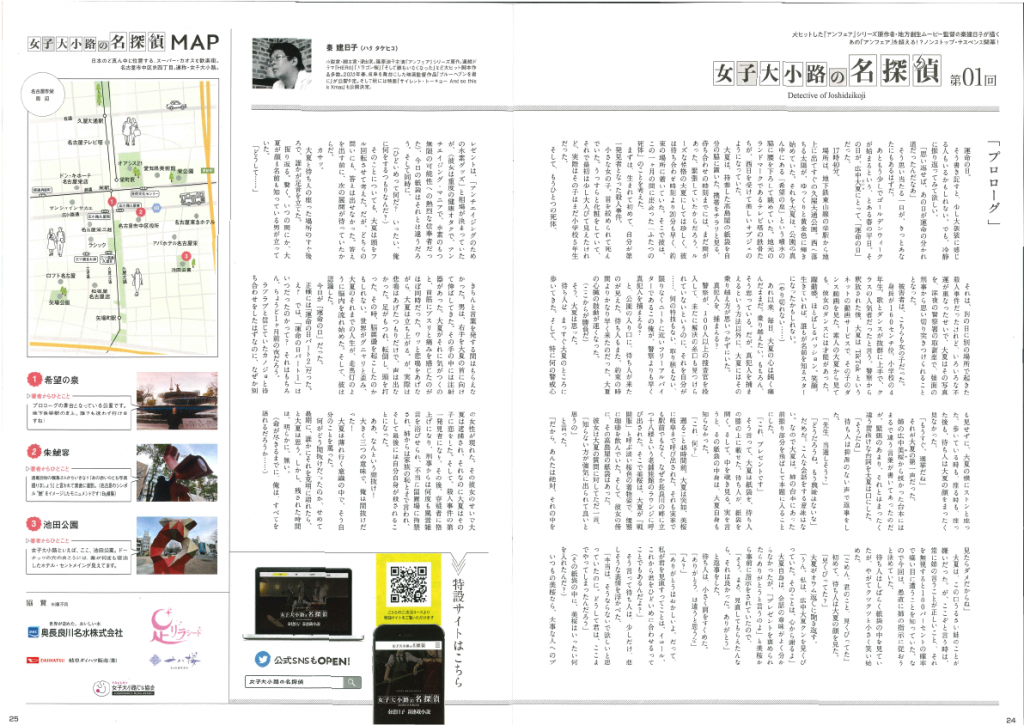Click 矢場町駅 label on the map
Screen dimensions: 1024x725
coord(106,318)
